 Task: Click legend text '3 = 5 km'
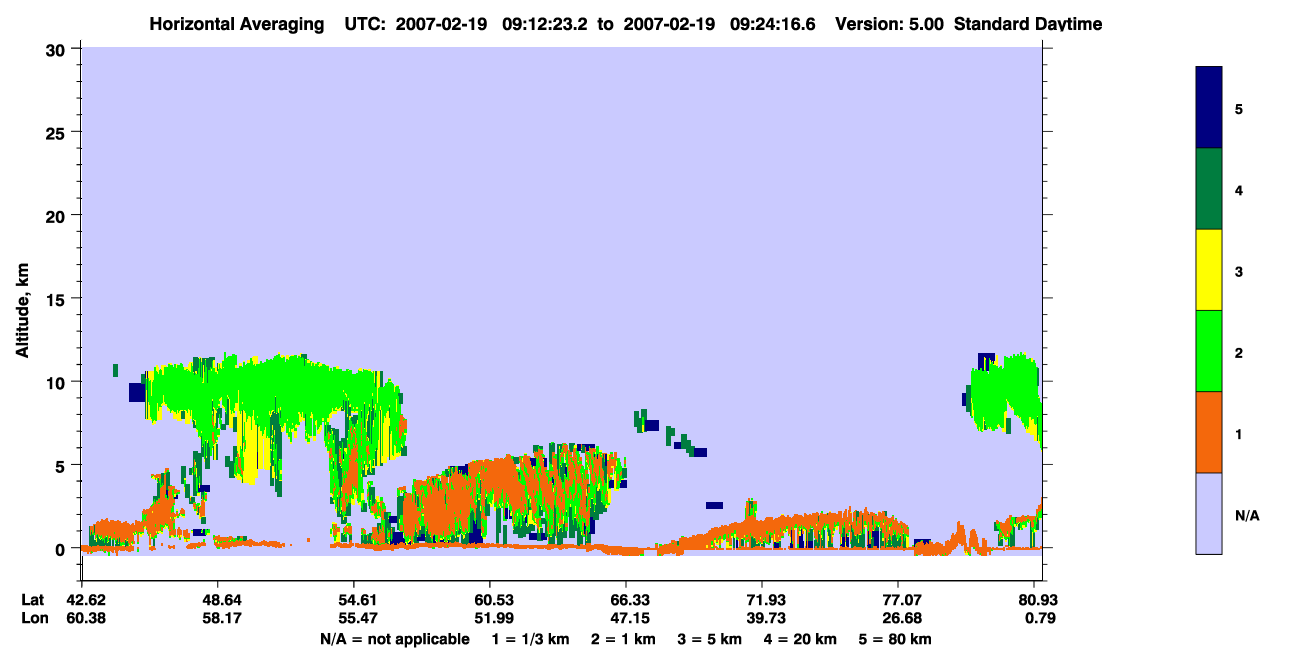[711, 639]
